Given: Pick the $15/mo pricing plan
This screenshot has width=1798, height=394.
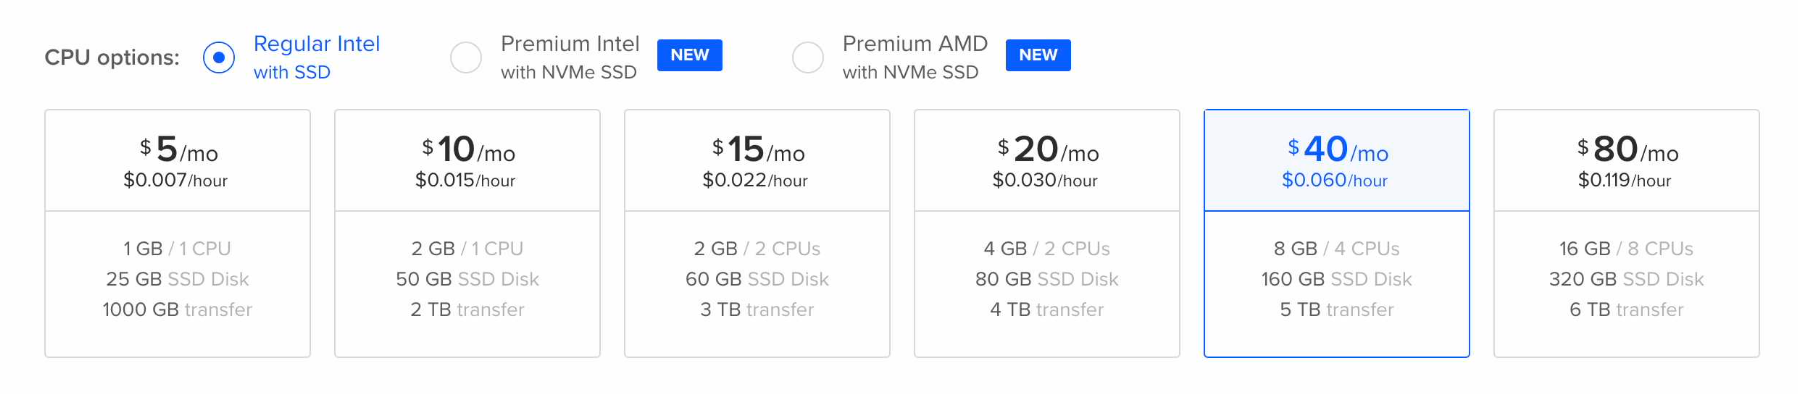Looking at the screenshot, I should coord(757,233).
